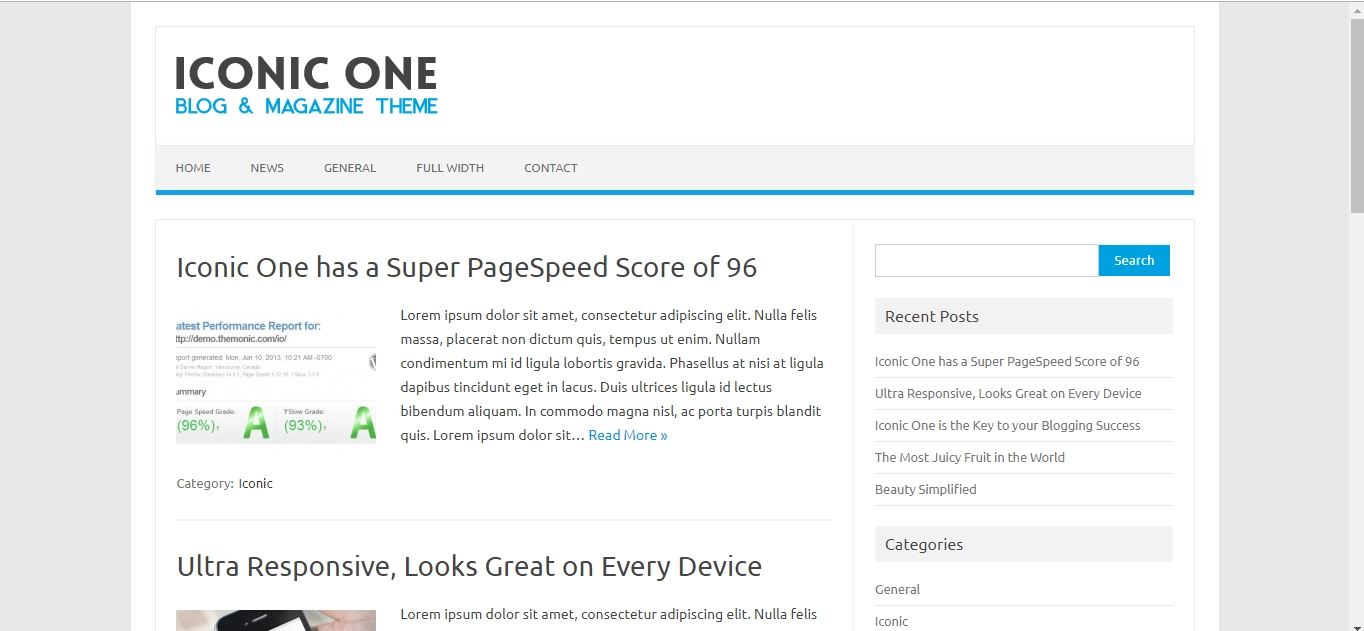Image resolution: width=1364 pixels, height=631 pixels.
Task: Open recent post Beauty Simplified
Action: click(x=925, y=489)
